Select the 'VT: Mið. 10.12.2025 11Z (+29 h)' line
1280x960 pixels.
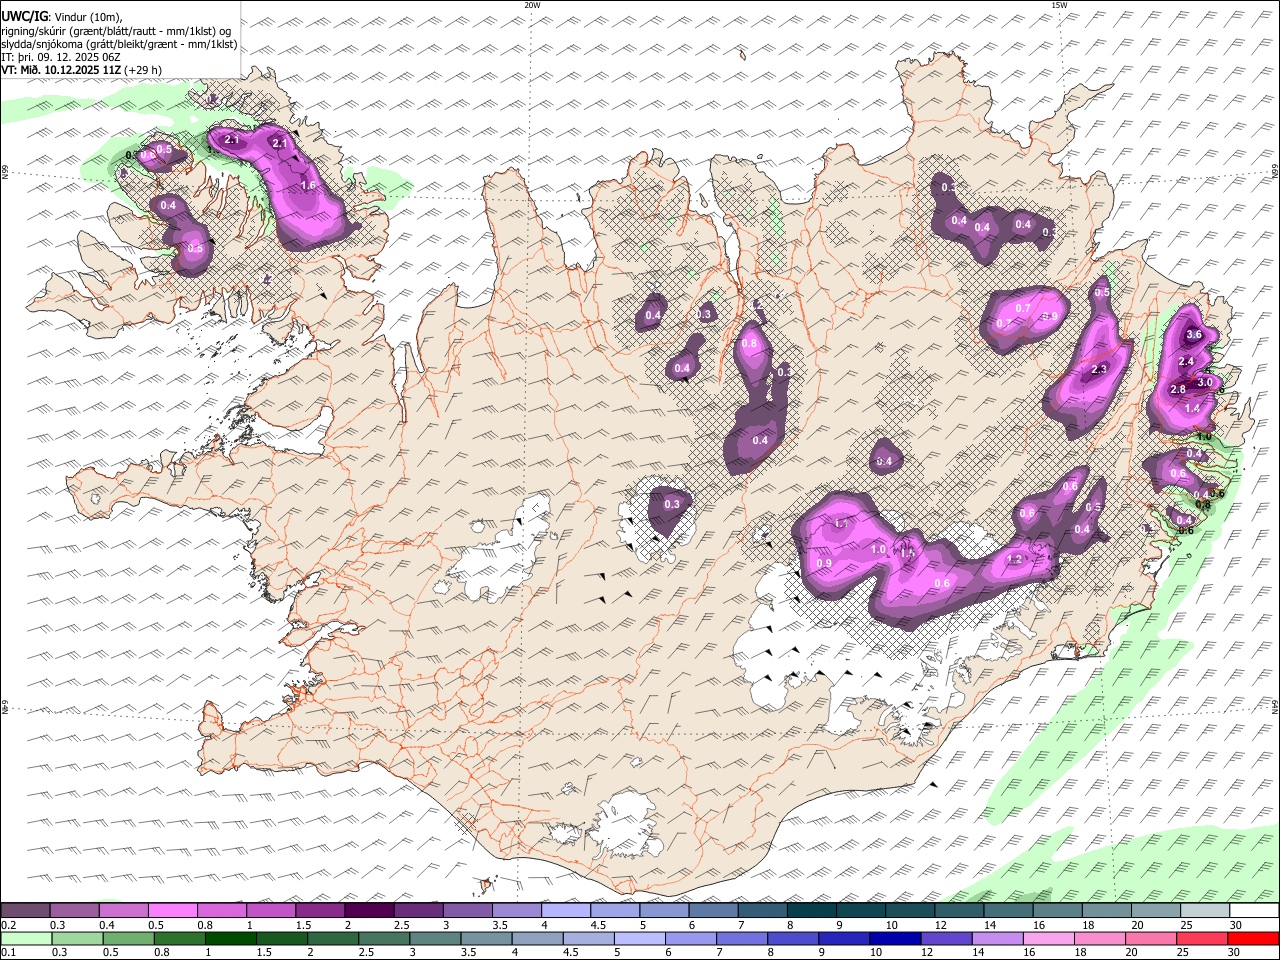click(82, 70)
